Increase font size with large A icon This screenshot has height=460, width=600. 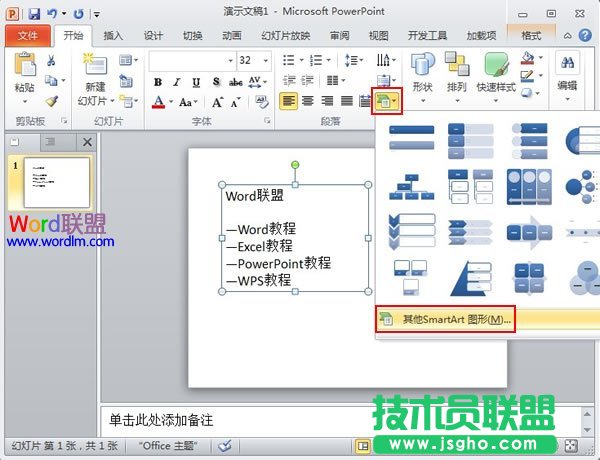217,102
